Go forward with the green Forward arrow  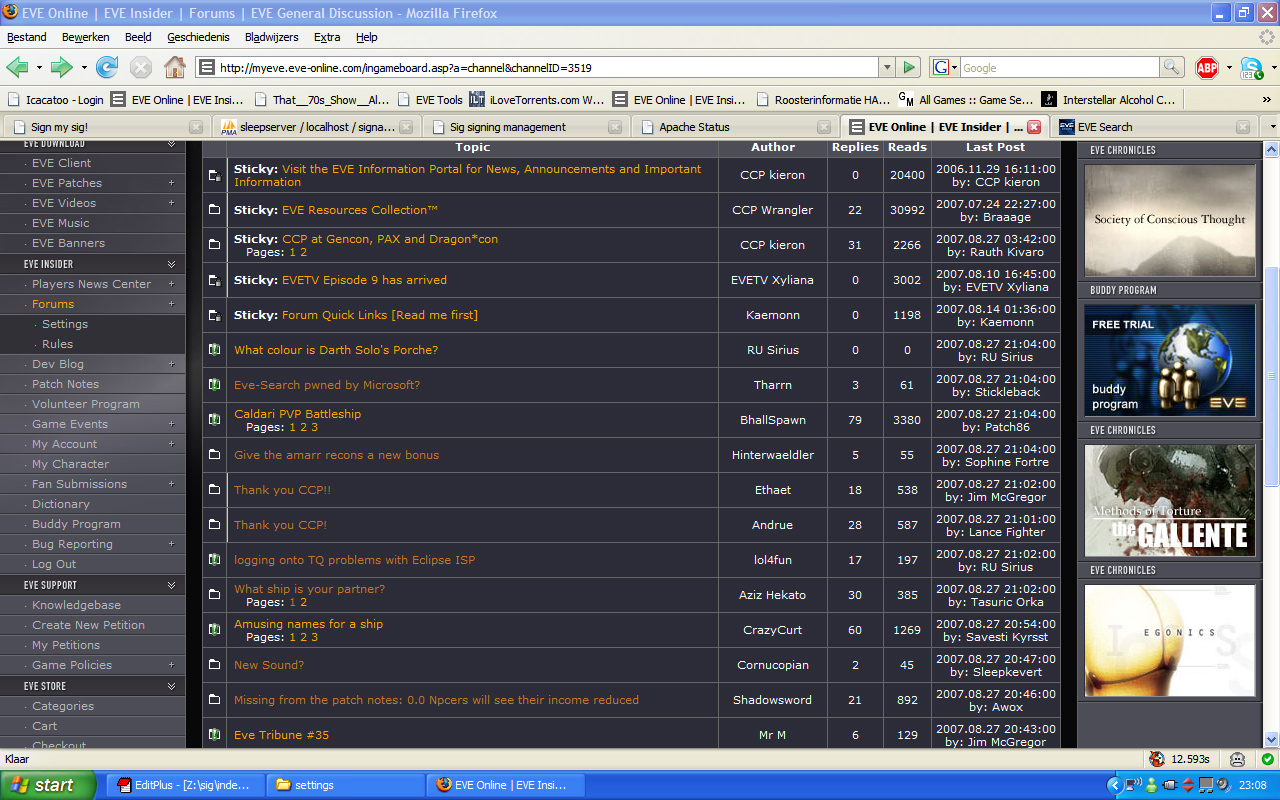[x=61, y=67]
